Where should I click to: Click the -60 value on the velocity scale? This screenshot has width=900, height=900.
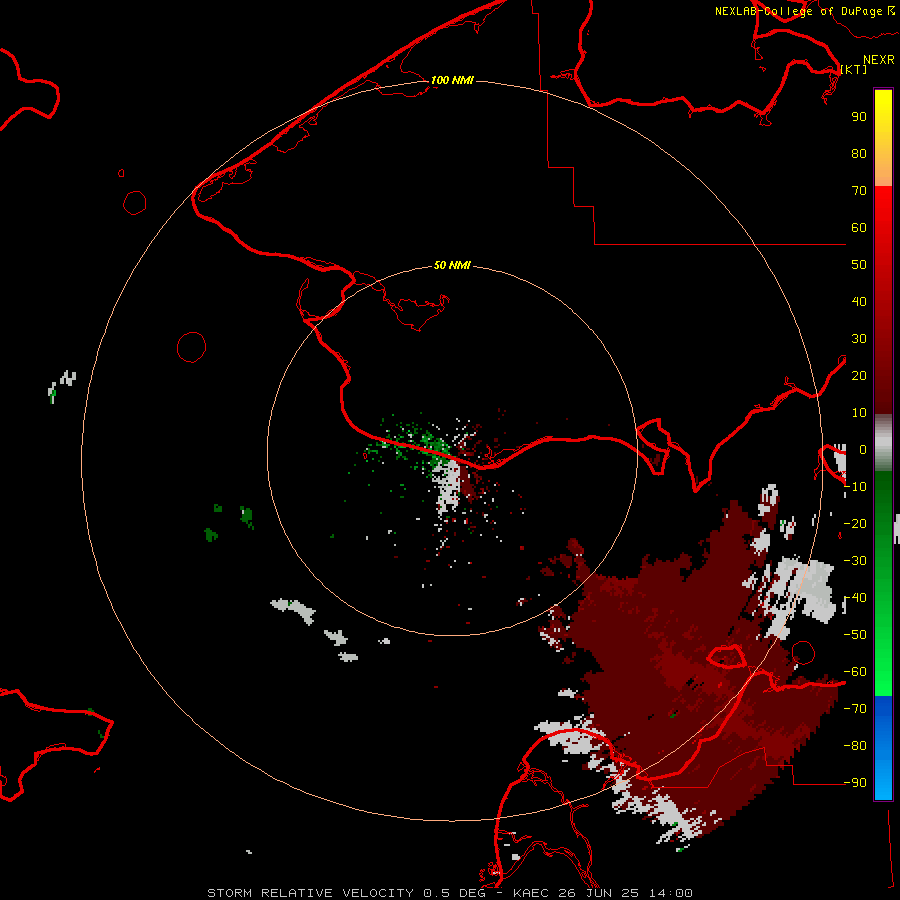855,672
